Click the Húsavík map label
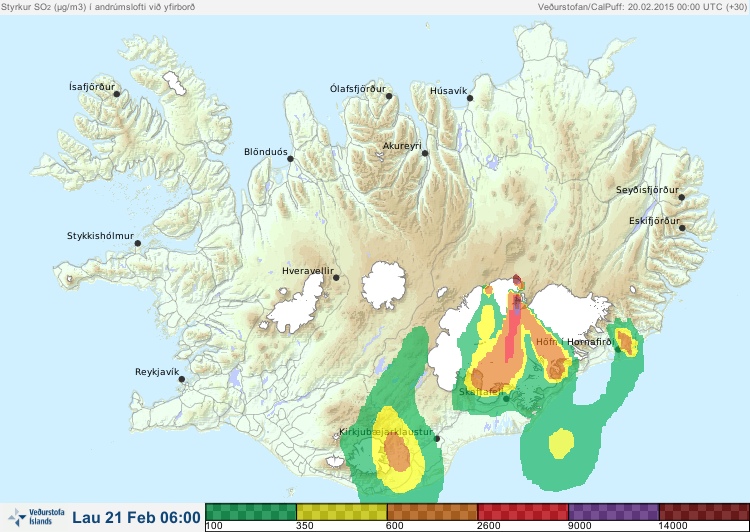This screenshot has height=532, width=750. (448, 91)
